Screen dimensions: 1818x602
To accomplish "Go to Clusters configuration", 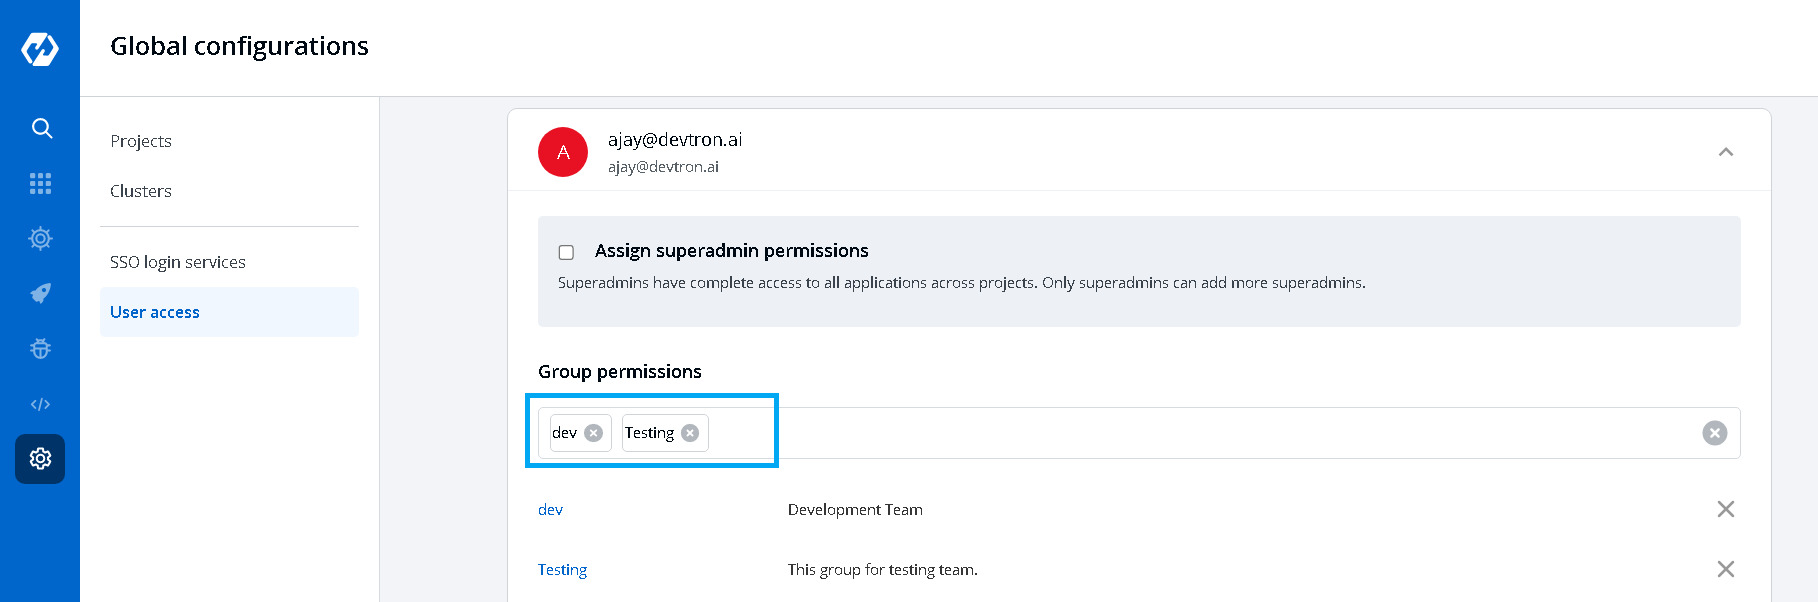I will [141, 191].
